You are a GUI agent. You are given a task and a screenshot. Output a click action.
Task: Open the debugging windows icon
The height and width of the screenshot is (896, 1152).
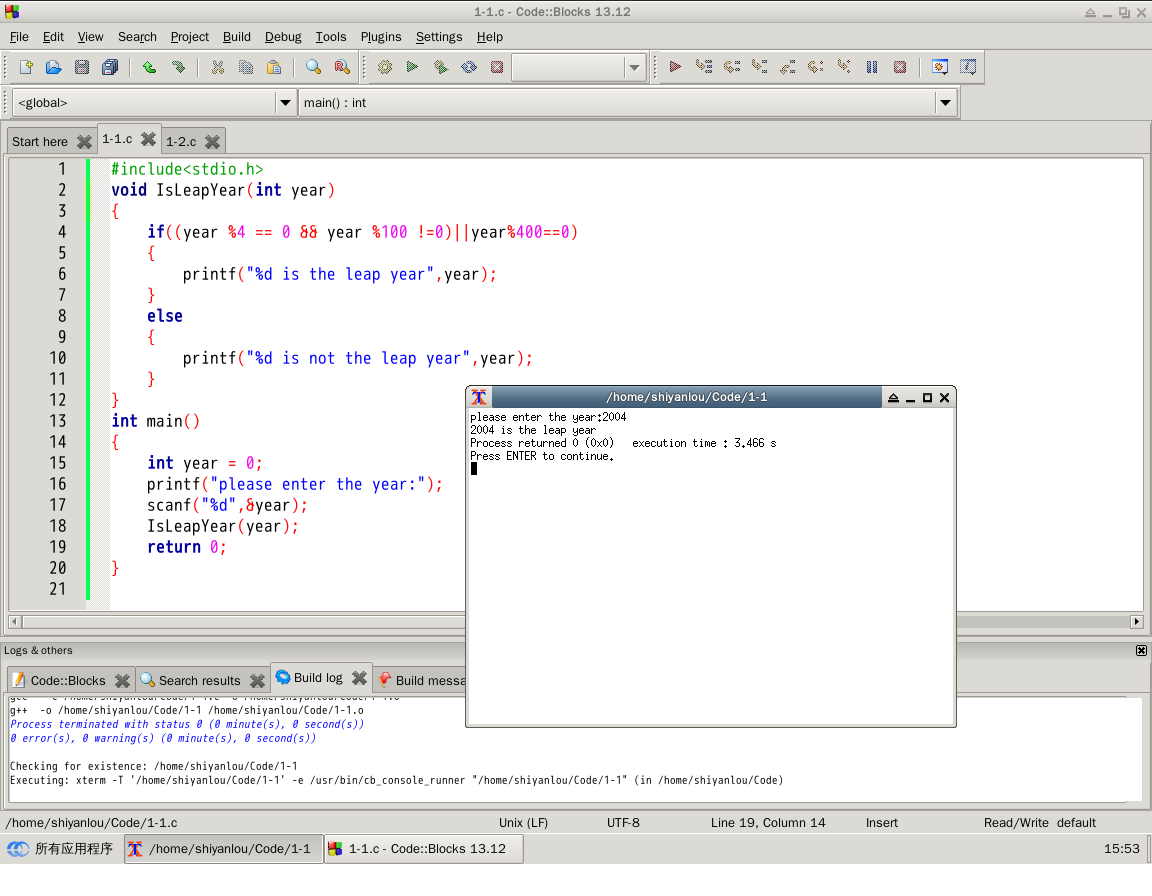click(940, 67)
